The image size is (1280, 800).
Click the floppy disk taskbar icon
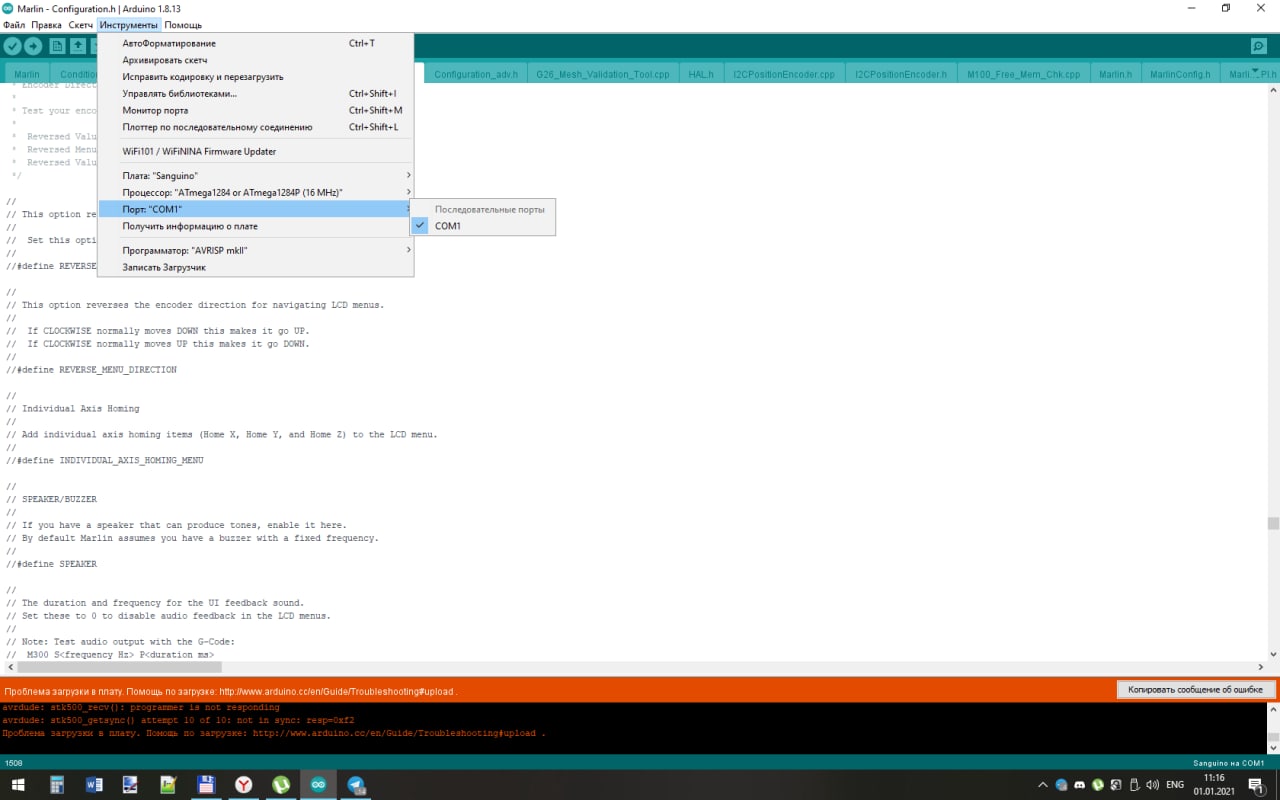pos(206,785)
